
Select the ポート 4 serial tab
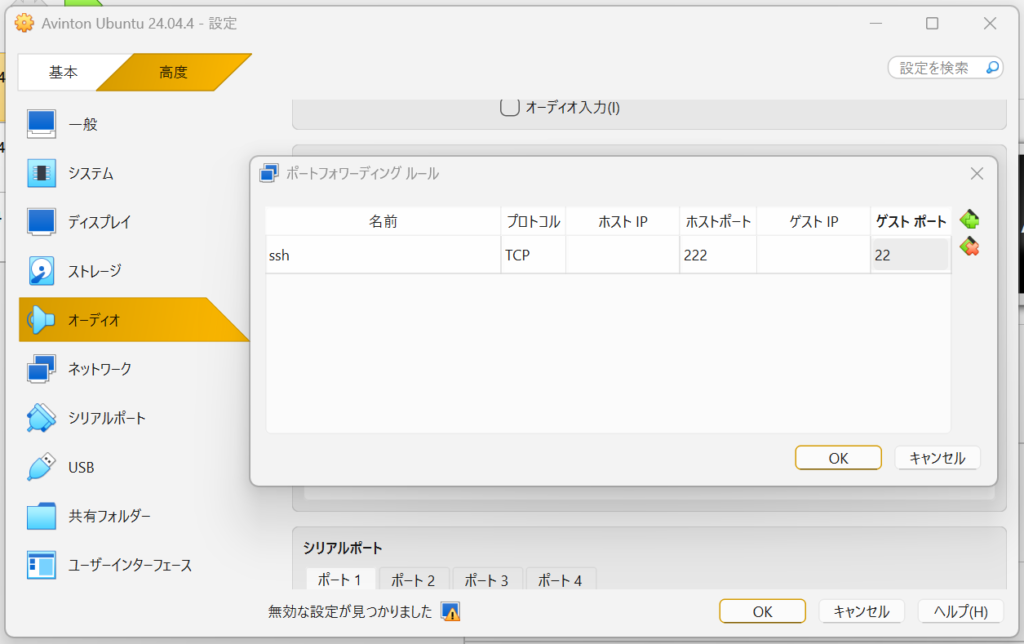[560, 579]
